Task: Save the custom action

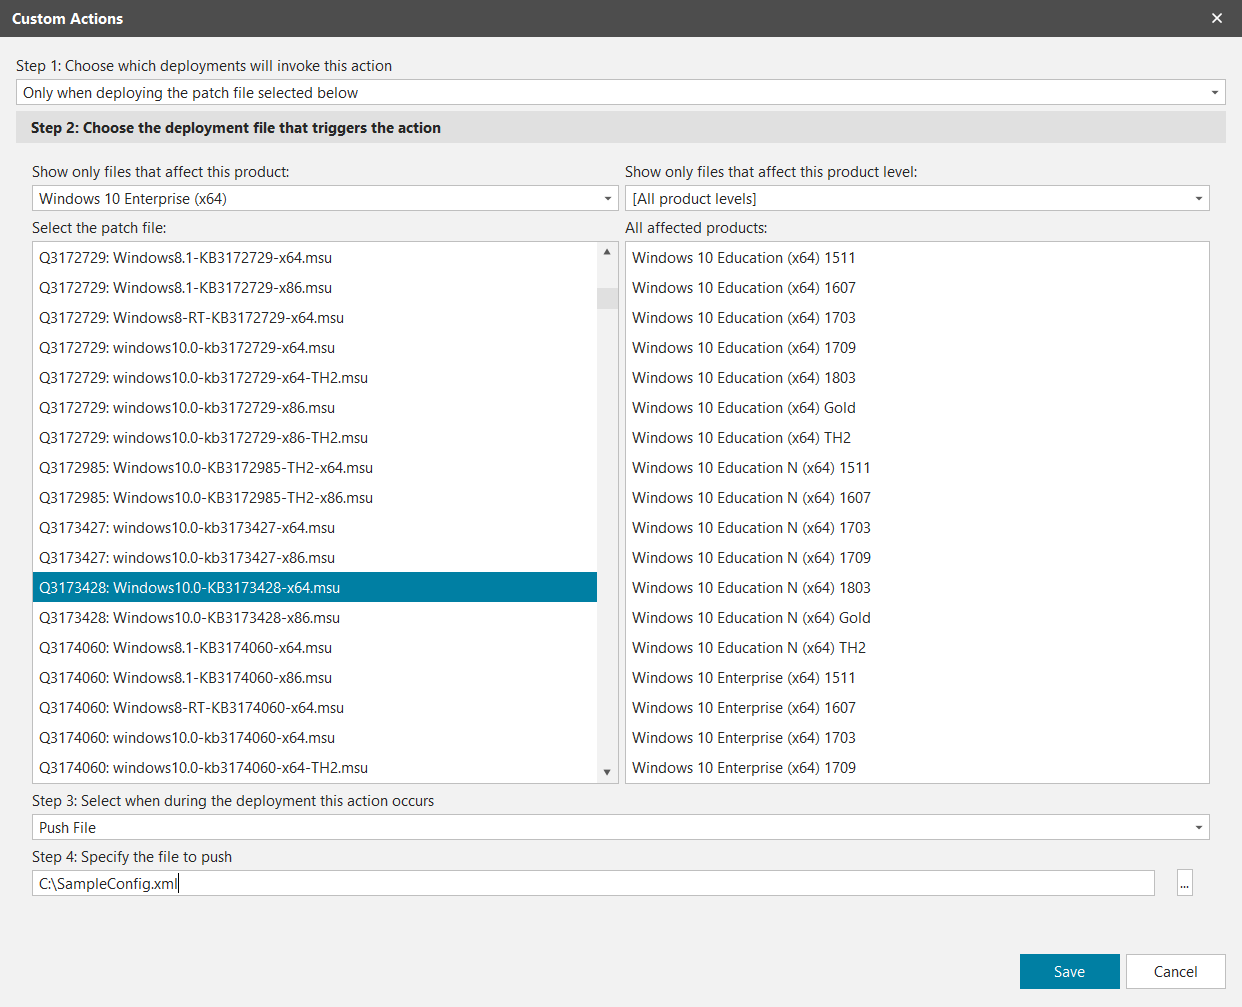Action: pyautogui.click(x=1070, y=972)
